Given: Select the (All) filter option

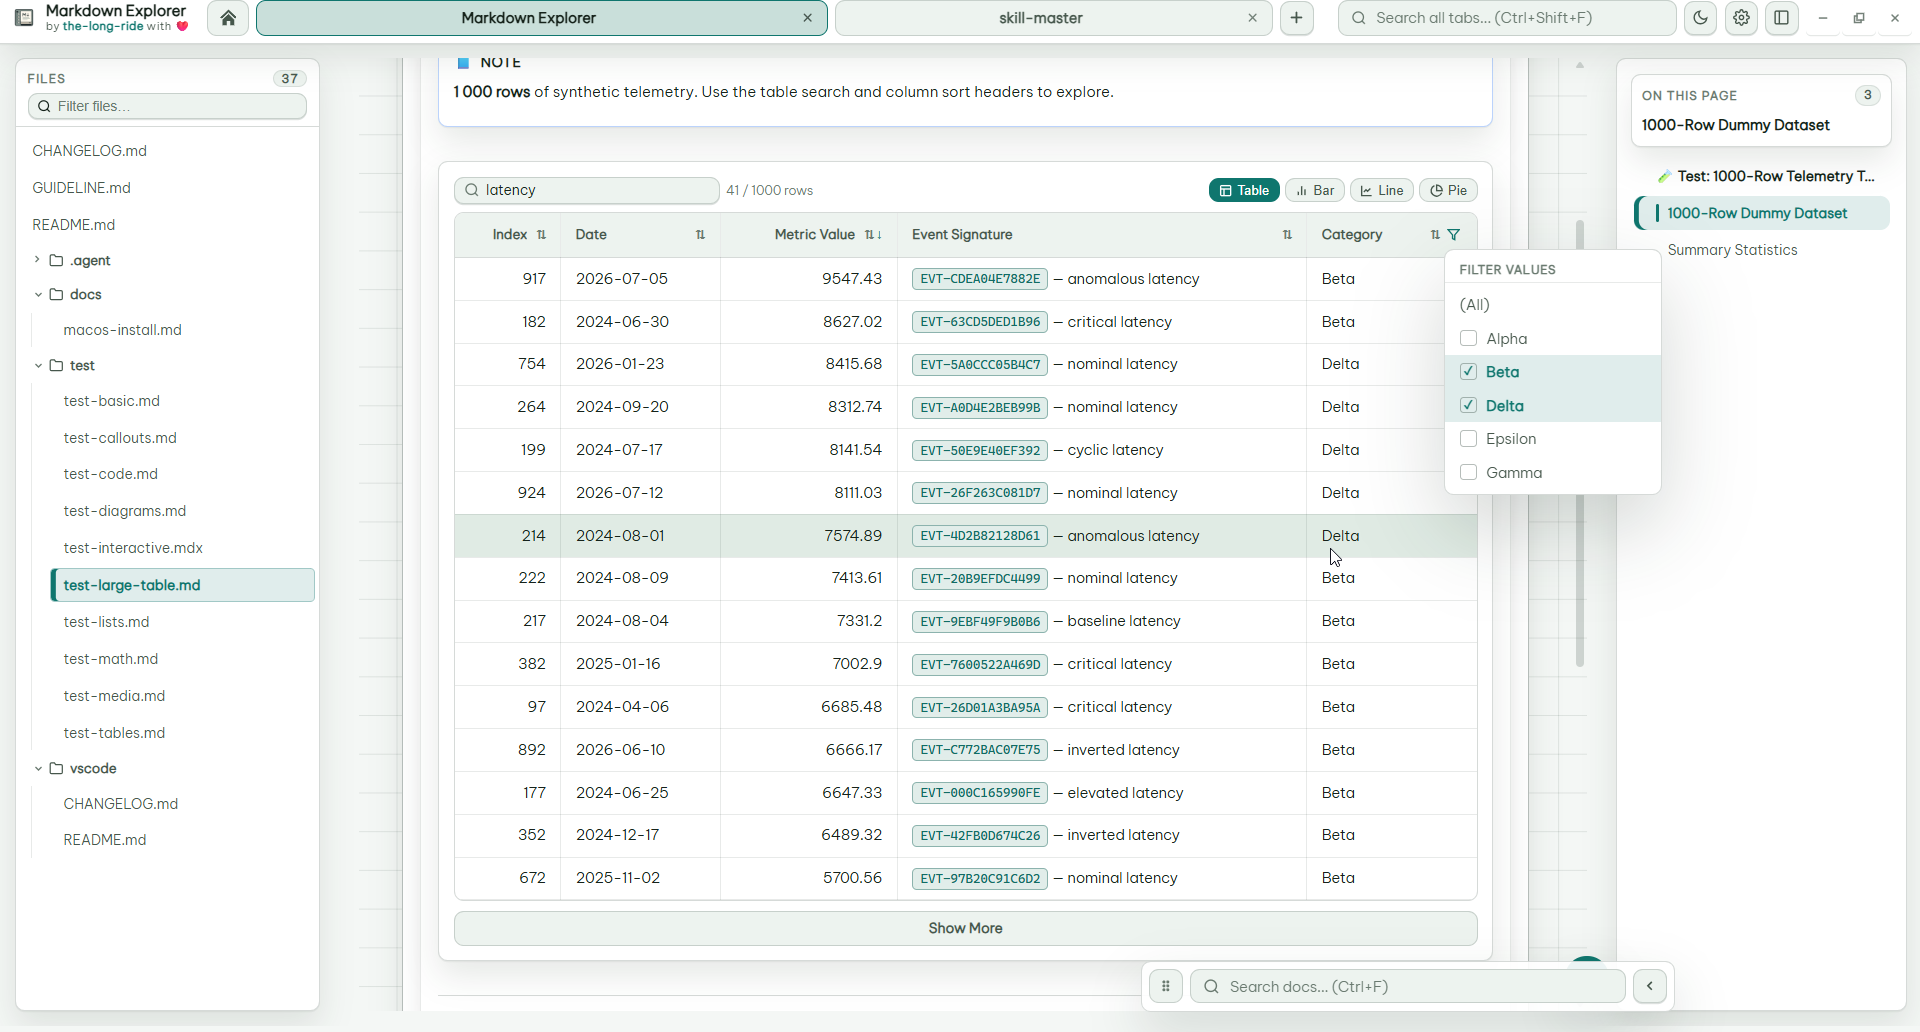Looking at the screenshot, I should point(1553,305).
